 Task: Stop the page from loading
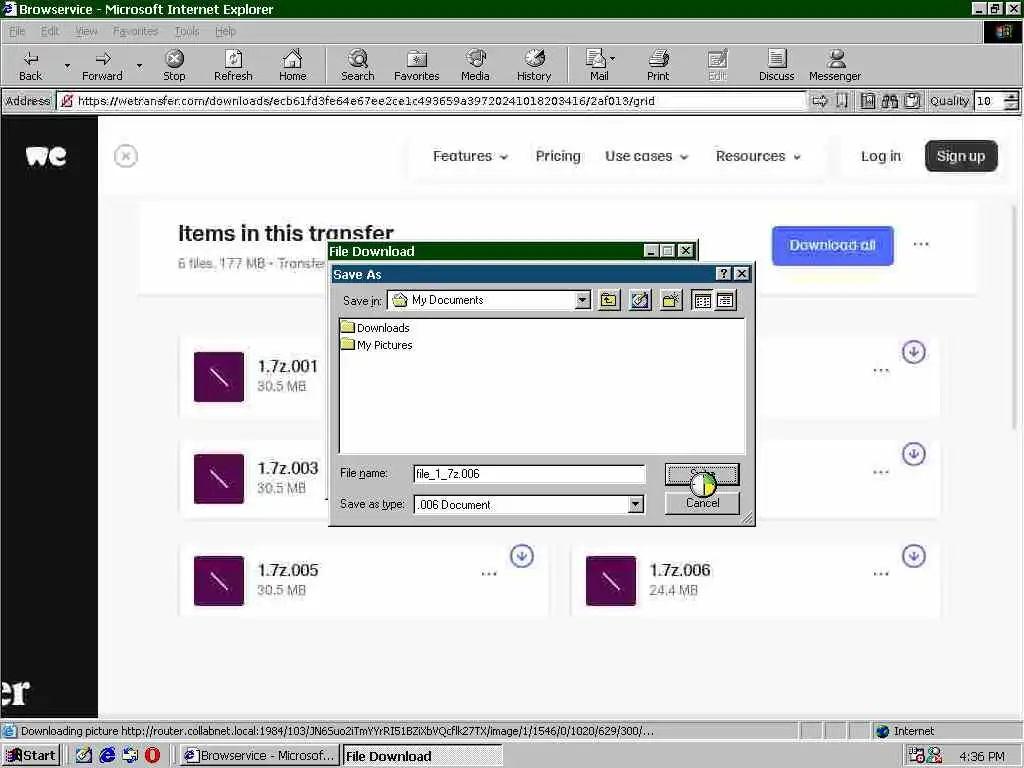[x=174, y=66]
